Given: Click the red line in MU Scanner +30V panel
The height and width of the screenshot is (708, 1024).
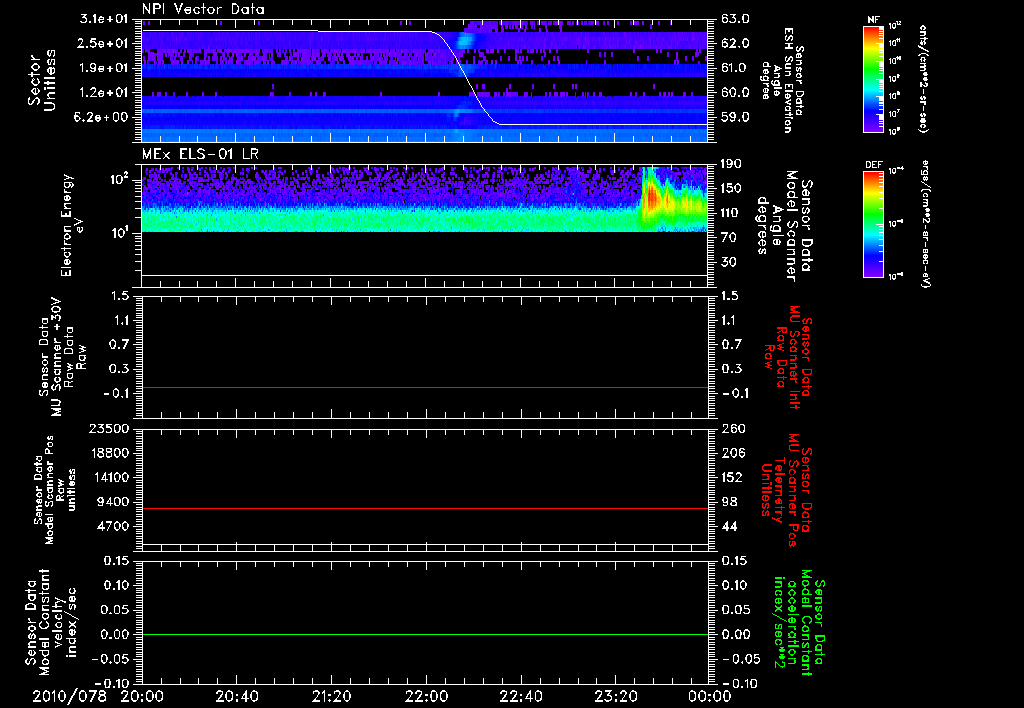Looking at the screenshot, I should click(424, 387).
